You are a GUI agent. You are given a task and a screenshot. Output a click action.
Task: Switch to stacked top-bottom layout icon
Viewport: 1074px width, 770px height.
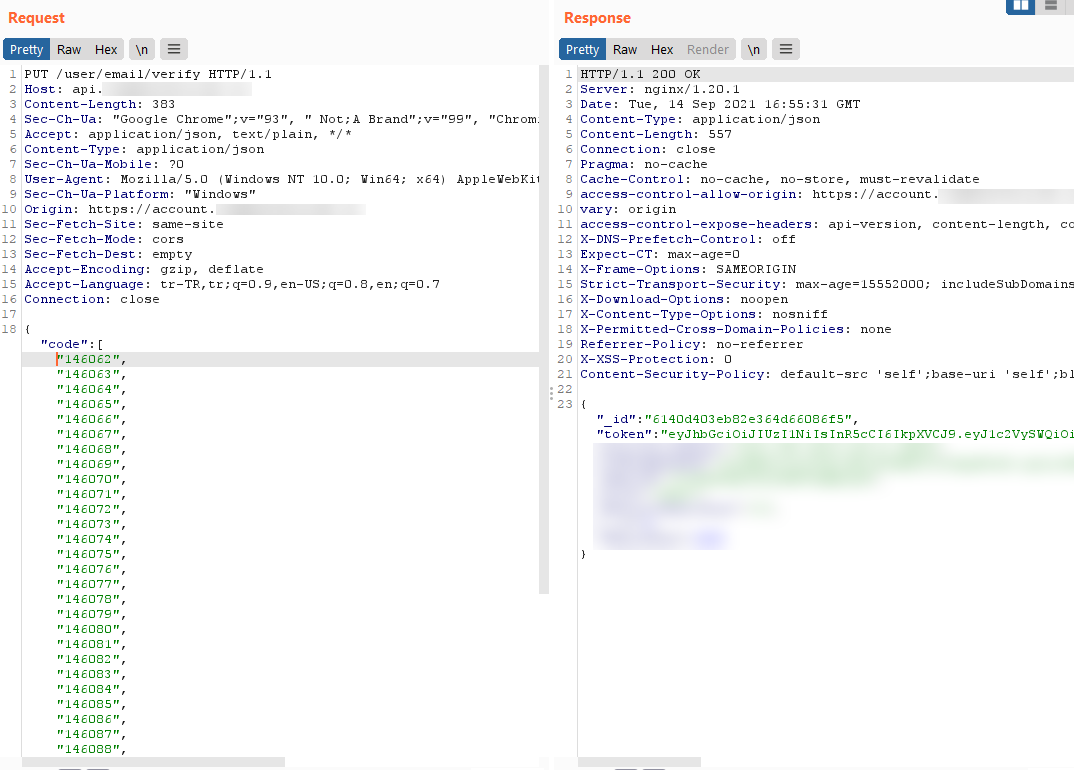tap(1051, 5)
